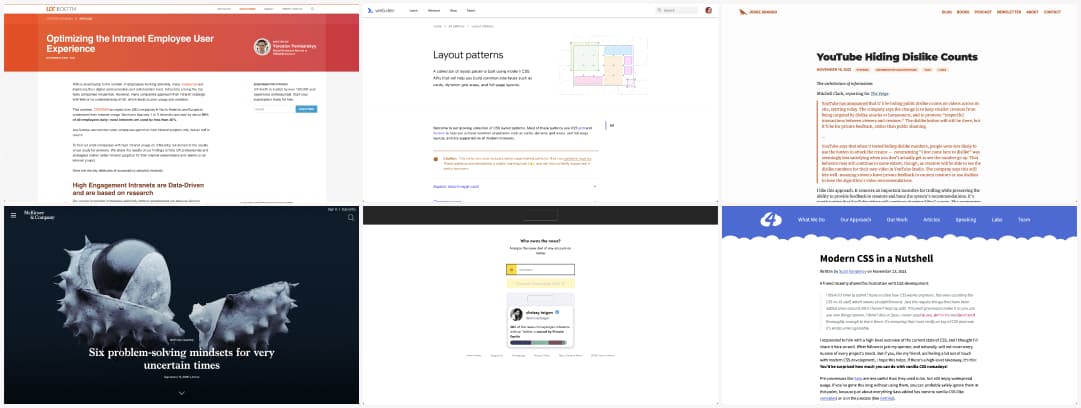Click the McKinsey search magnifier icon
This screenshot has height=408, width=1081.
click(x=351, y=216)
